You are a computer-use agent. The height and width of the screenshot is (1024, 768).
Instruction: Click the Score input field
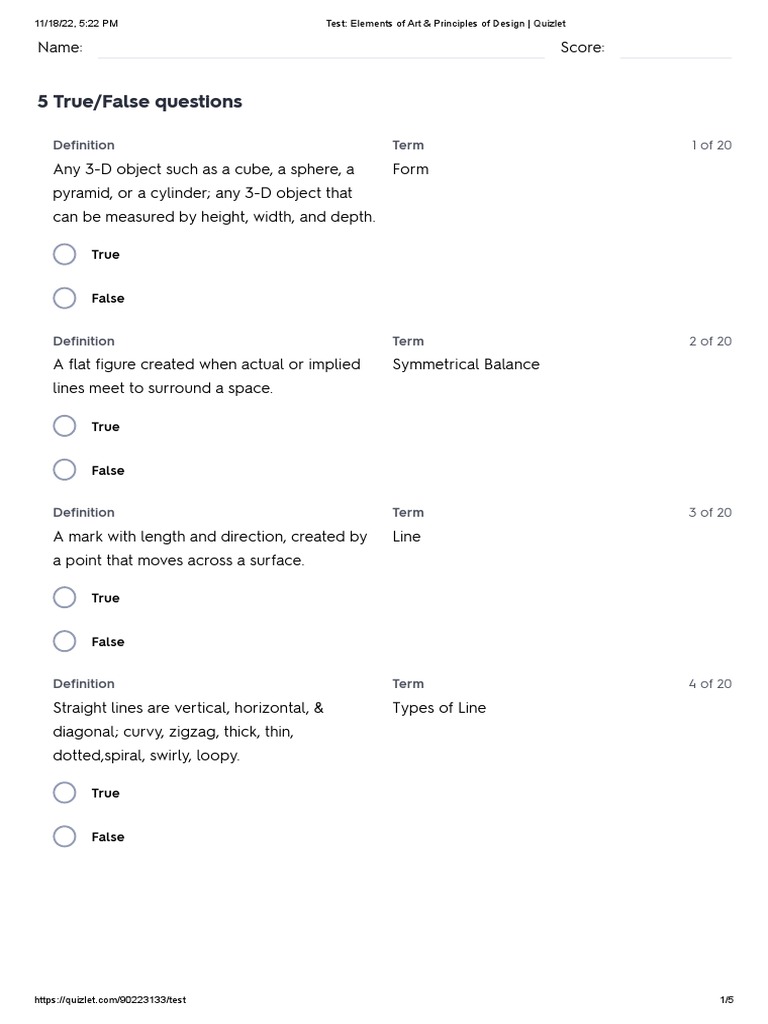[x=675, y=48]
